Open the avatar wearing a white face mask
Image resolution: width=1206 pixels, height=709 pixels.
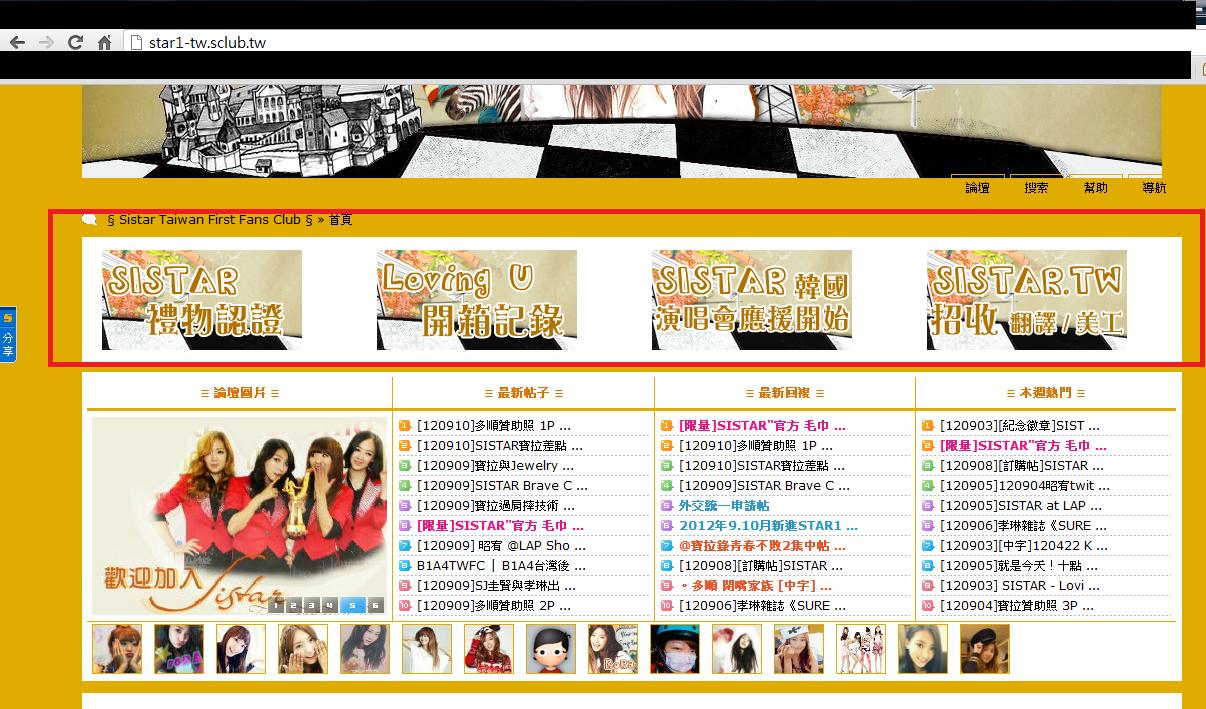(x=675, y=649)
